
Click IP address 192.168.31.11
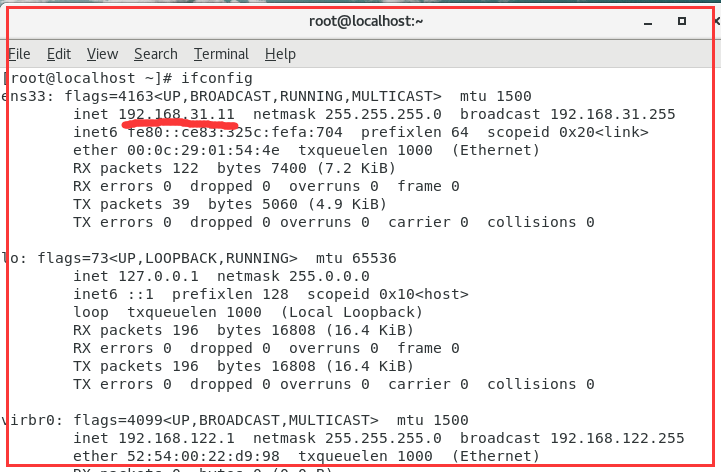[x=177, y=114]
